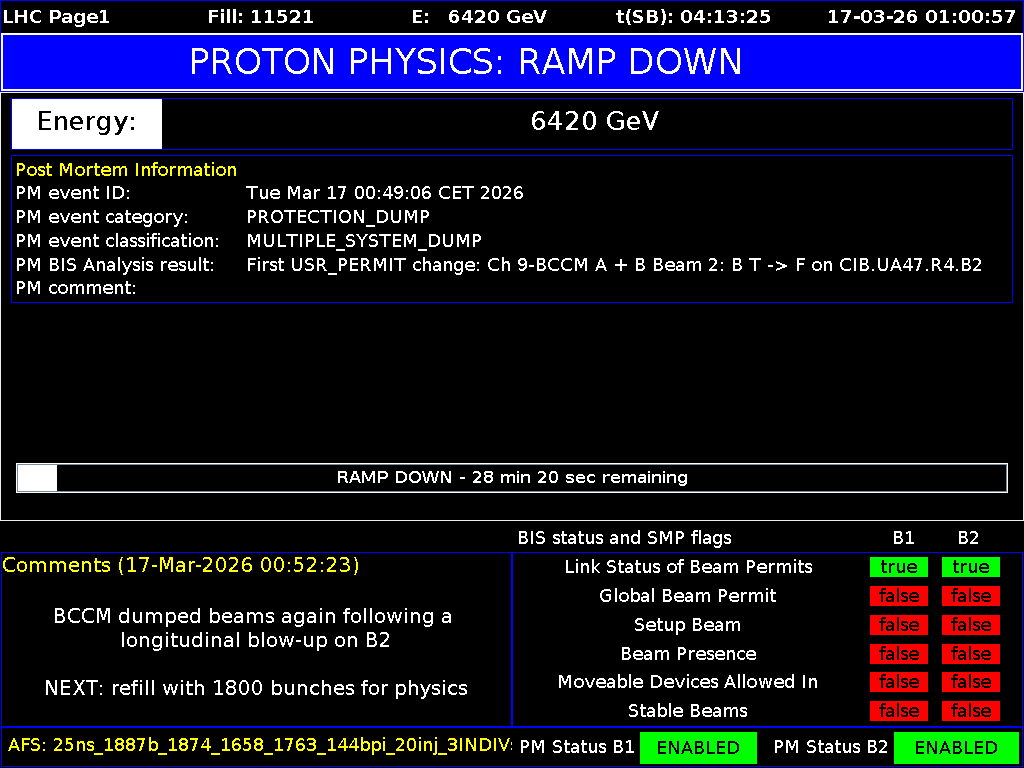
Task: Select the B1 true indicator for Link Status
Action: coord(898,567)
